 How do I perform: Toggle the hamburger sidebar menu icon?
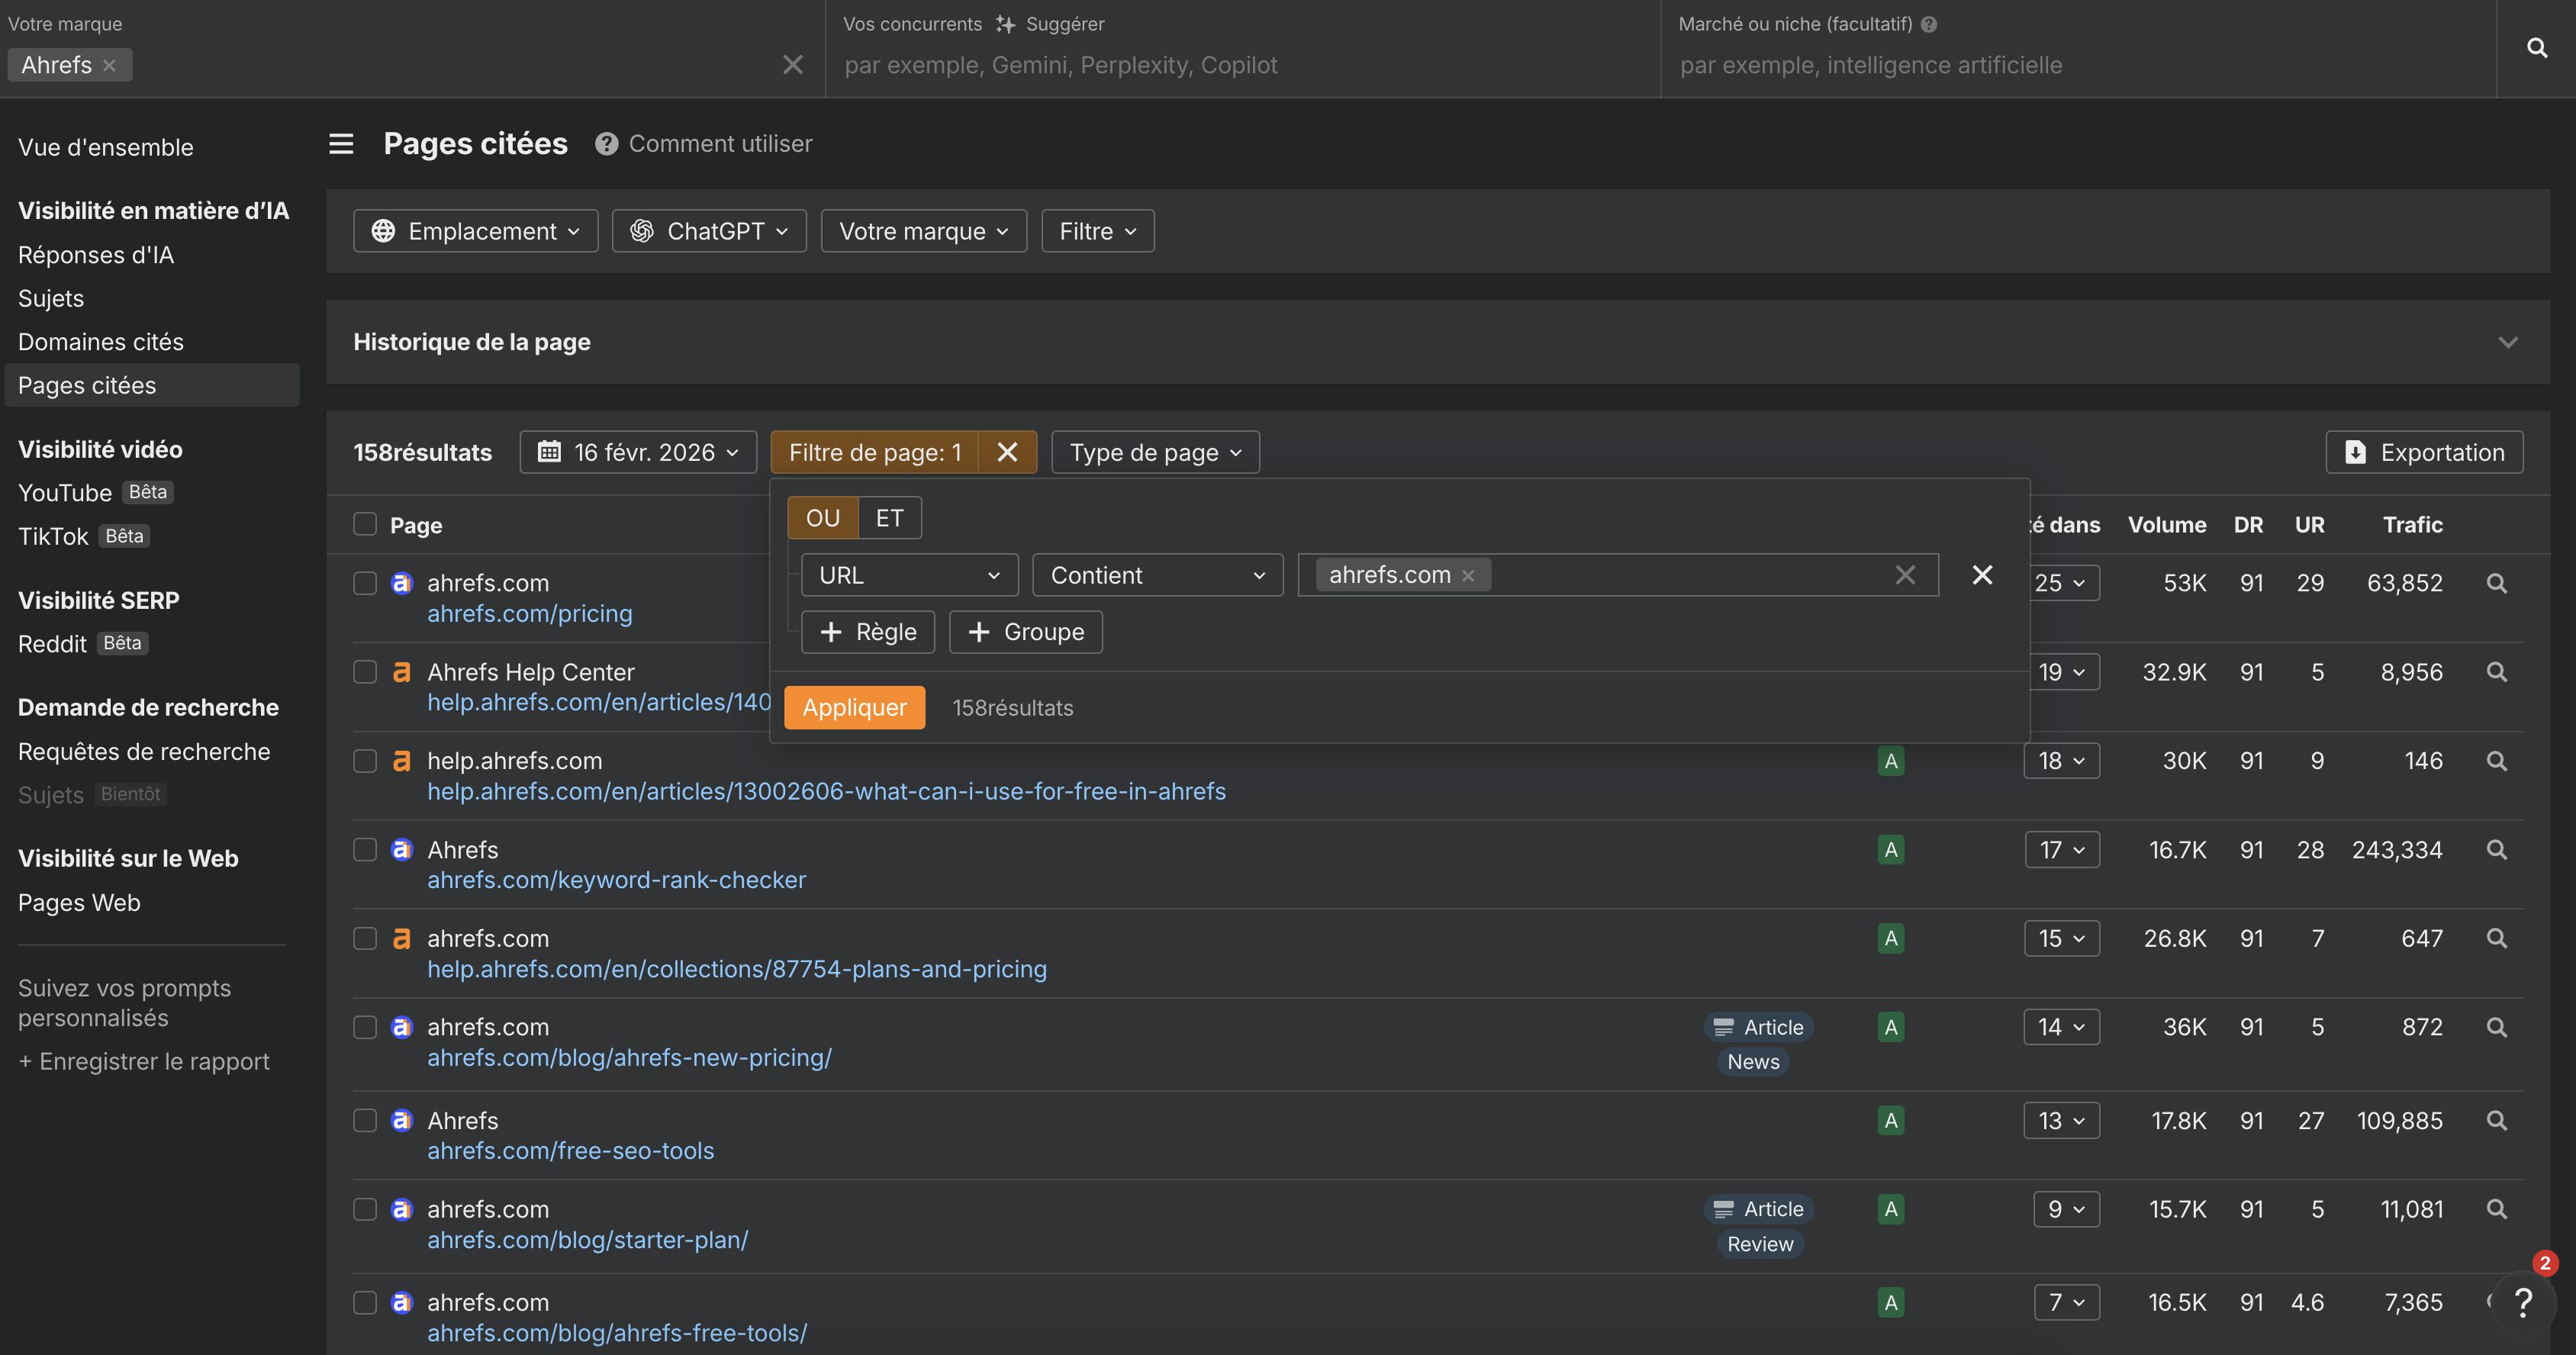[x=341, y=144]
